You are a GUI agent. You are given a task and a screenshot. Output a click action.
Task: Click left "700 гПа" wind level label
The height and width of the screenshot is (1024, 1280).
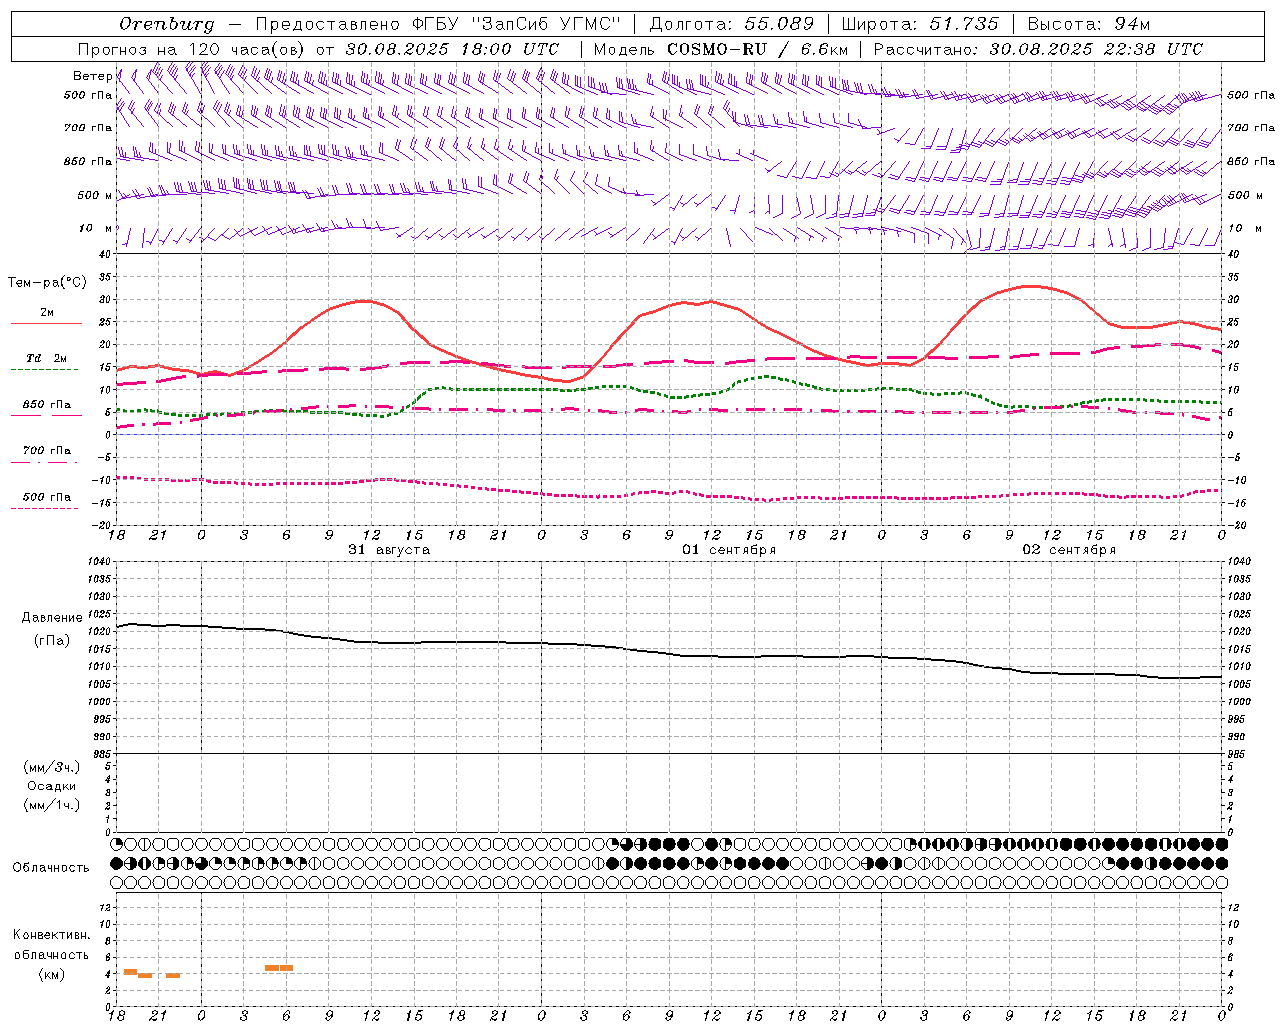88,128
